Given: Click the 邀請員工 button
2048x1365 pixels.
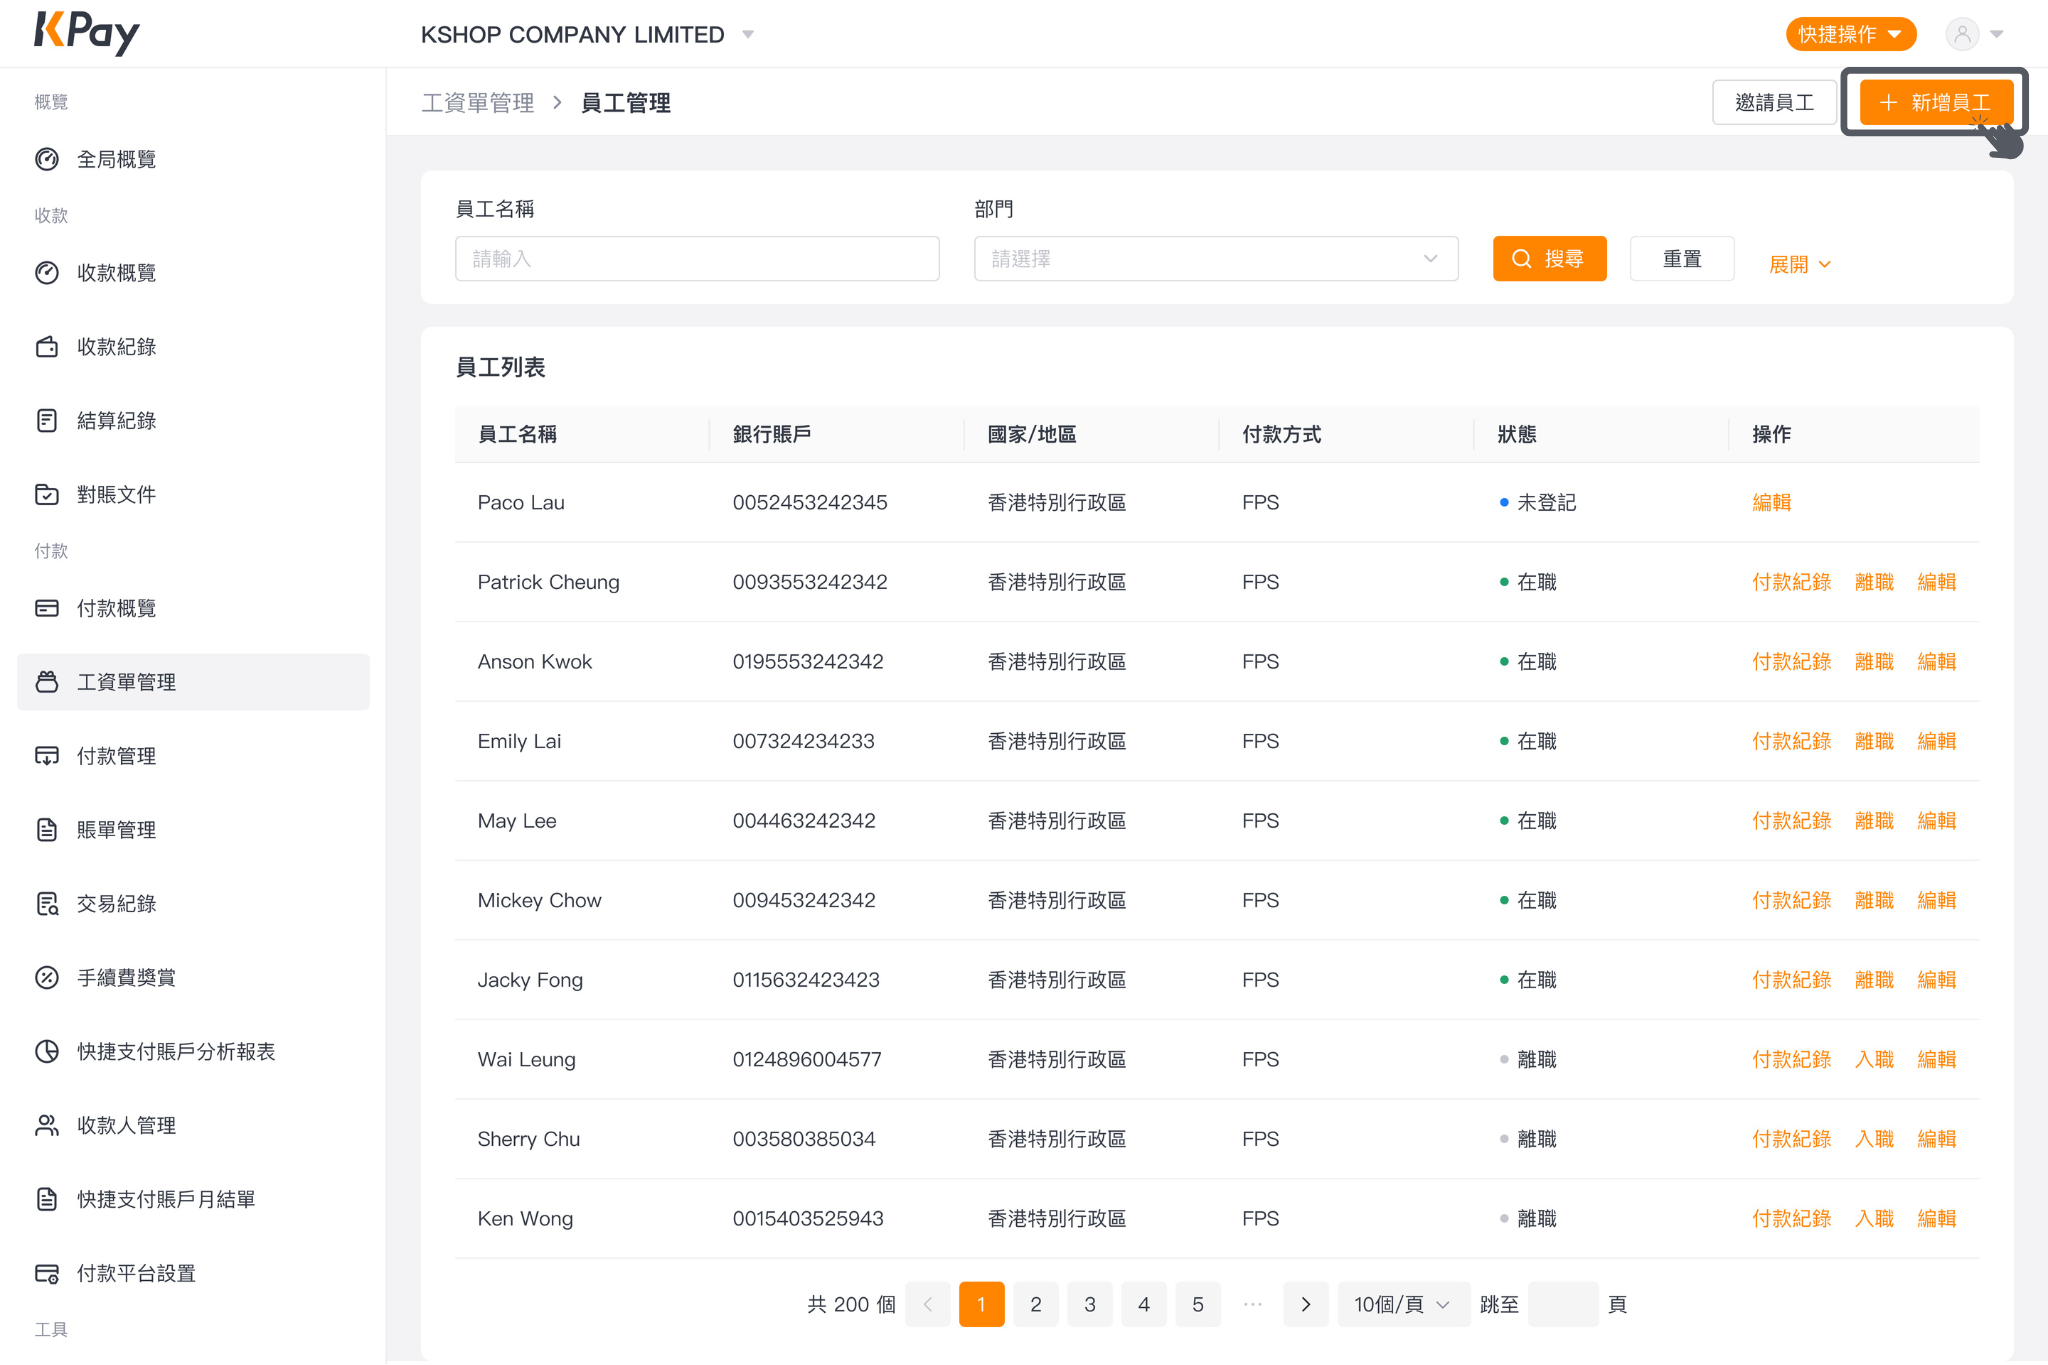Looking at the screenshot, I should pos(1775,102).
